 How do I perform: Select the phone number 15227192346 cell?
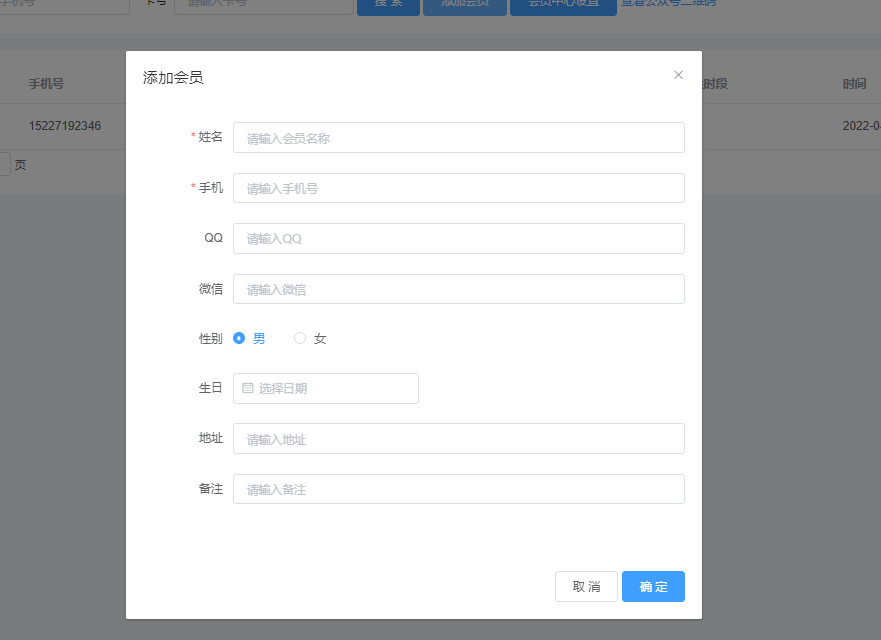(64, 126)
